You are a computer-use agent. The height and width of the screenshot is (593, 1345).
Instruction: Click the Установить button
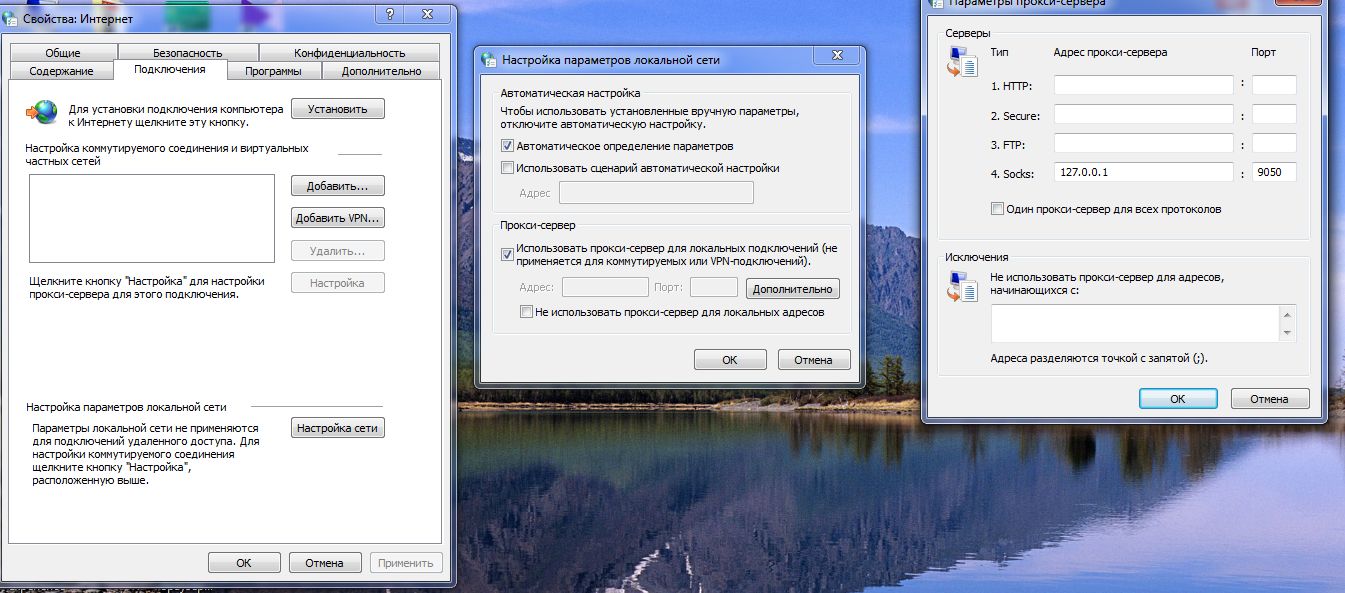pos(337,109)
